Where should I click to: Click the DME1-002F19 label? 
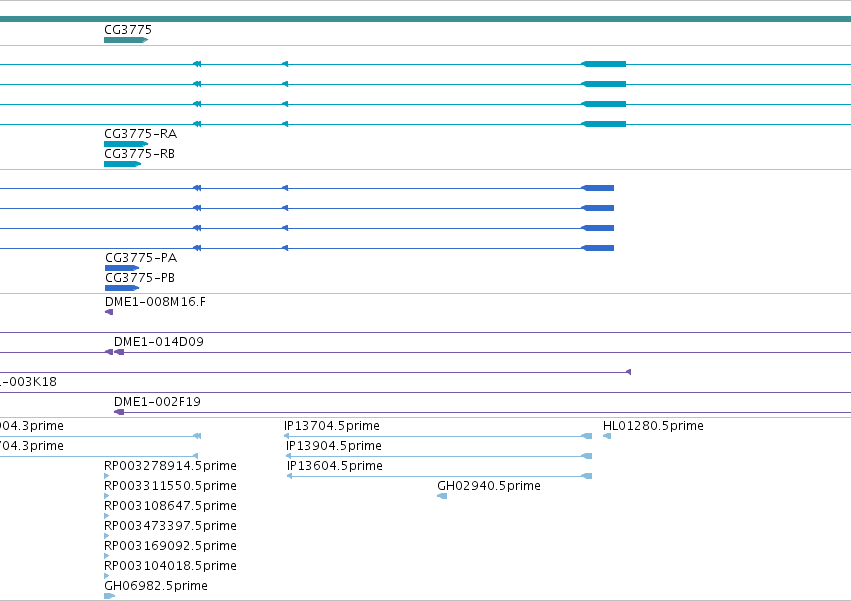click(157, 402)
